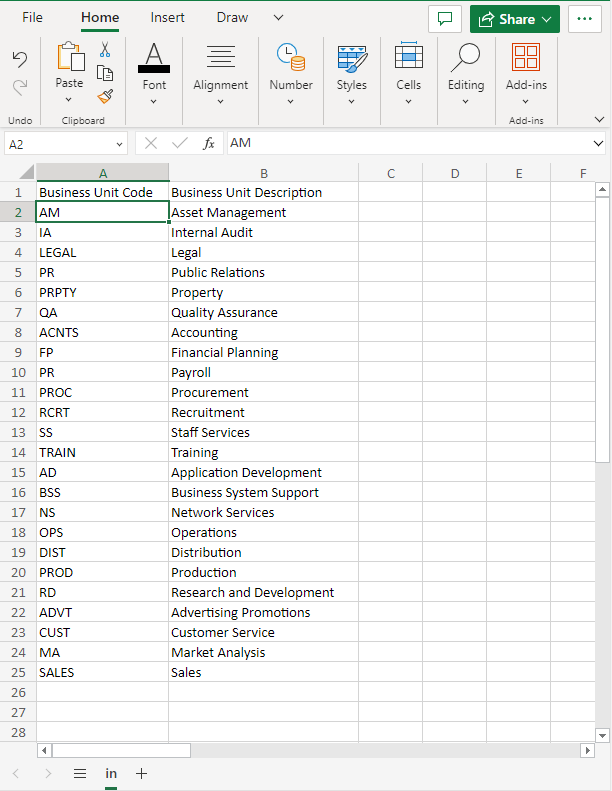The width and height of the screenshot is (612, 791).
Task: Expand the Name Box dropdown arrow
Action: pyautogui.click(x=119, y=144)
